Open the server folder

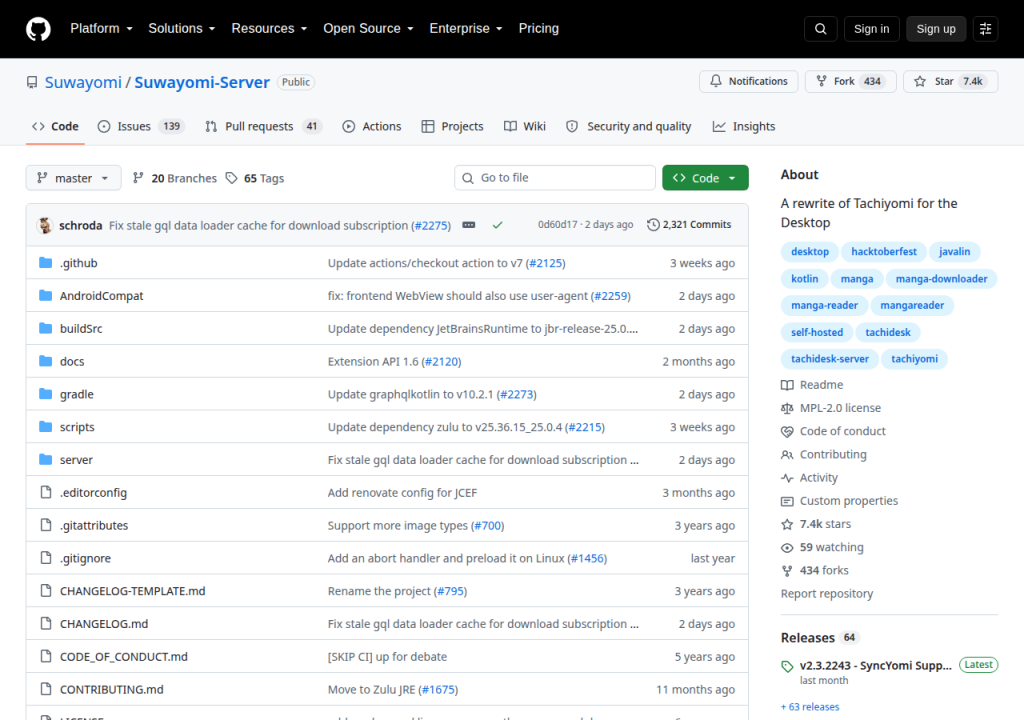point(76,459)
